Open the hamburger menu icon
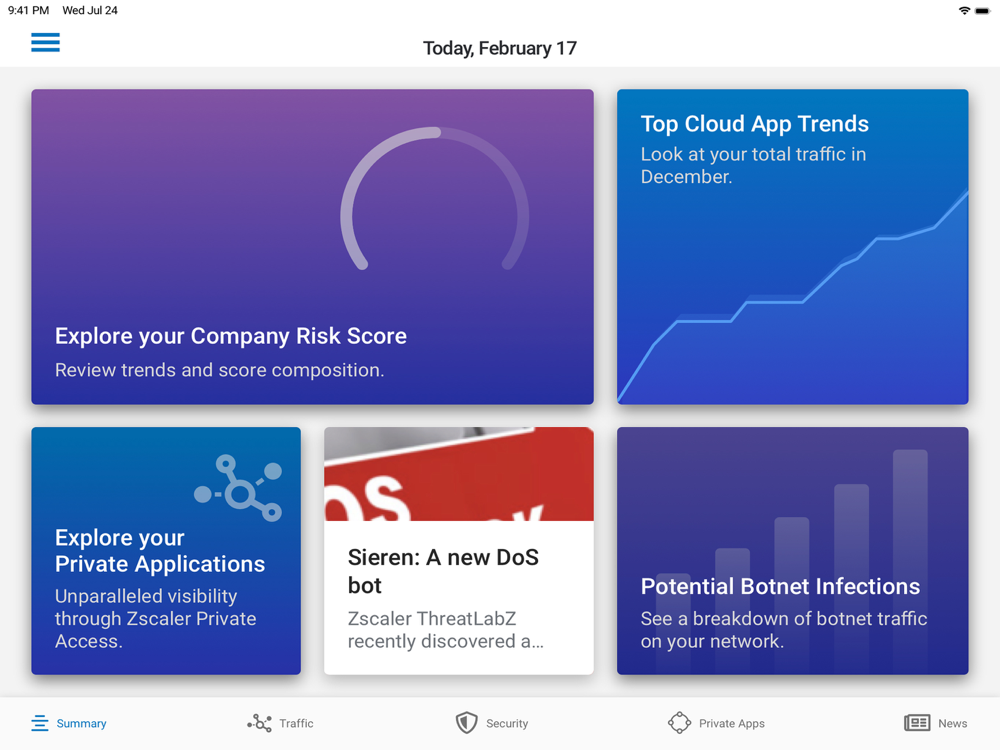 [45, 42]
